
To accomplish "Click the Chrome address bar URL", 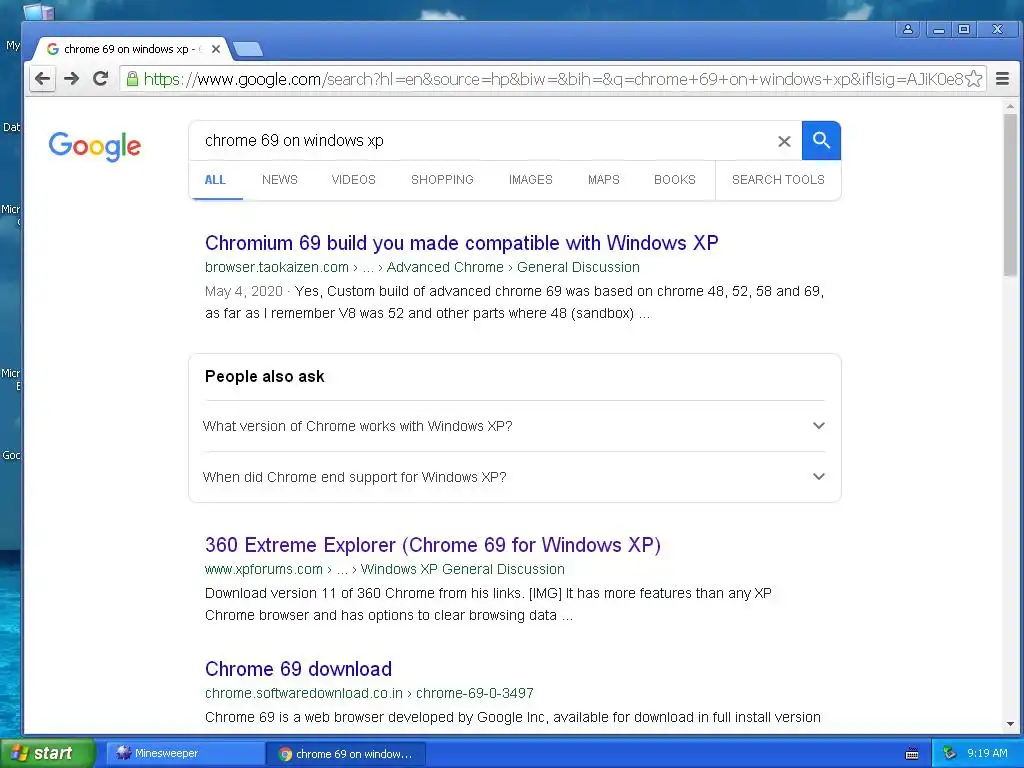I will pos(553,79).
